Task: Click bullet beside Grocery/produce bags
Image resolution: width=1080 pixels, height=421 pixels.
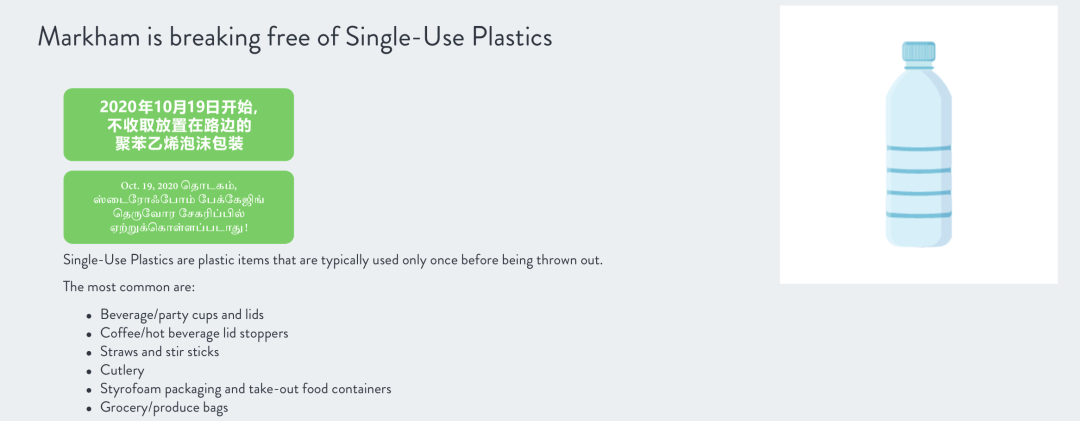Action: point(89,409)
